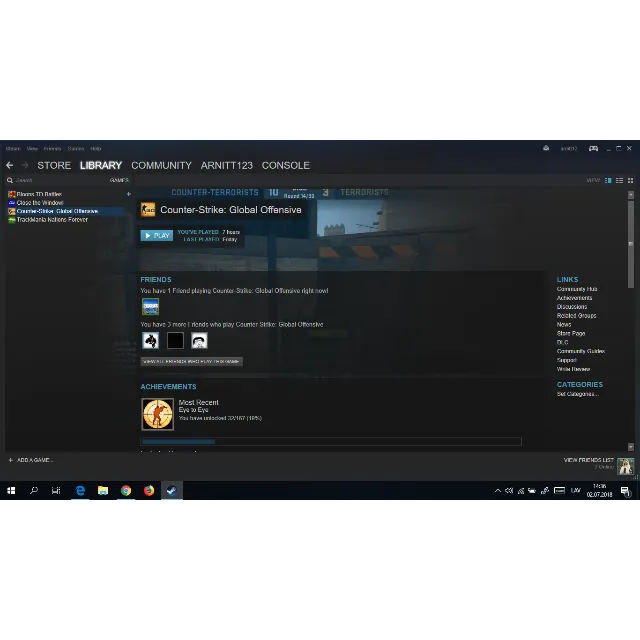The image size is (640, 640).
Task: Open the GAMES filter dropdown
Action: pos(119,180)
